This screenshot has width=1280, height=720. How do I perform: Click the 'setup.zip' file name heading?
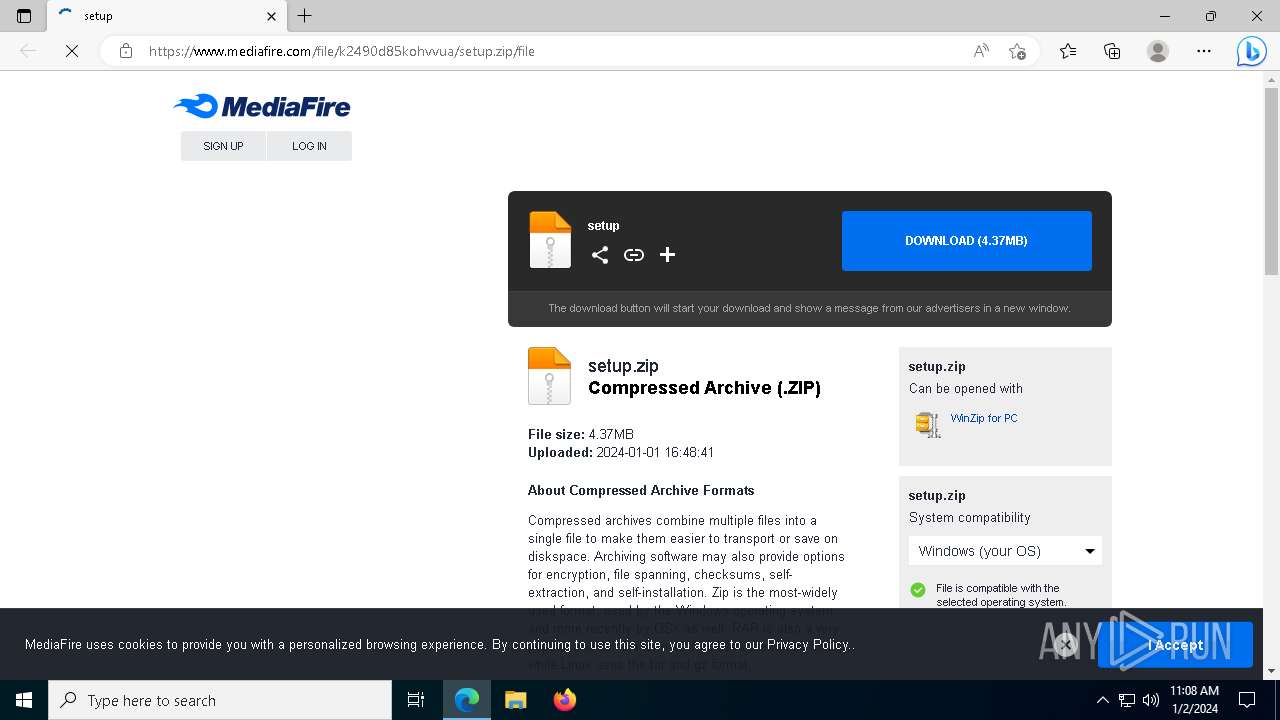point(623,366)
